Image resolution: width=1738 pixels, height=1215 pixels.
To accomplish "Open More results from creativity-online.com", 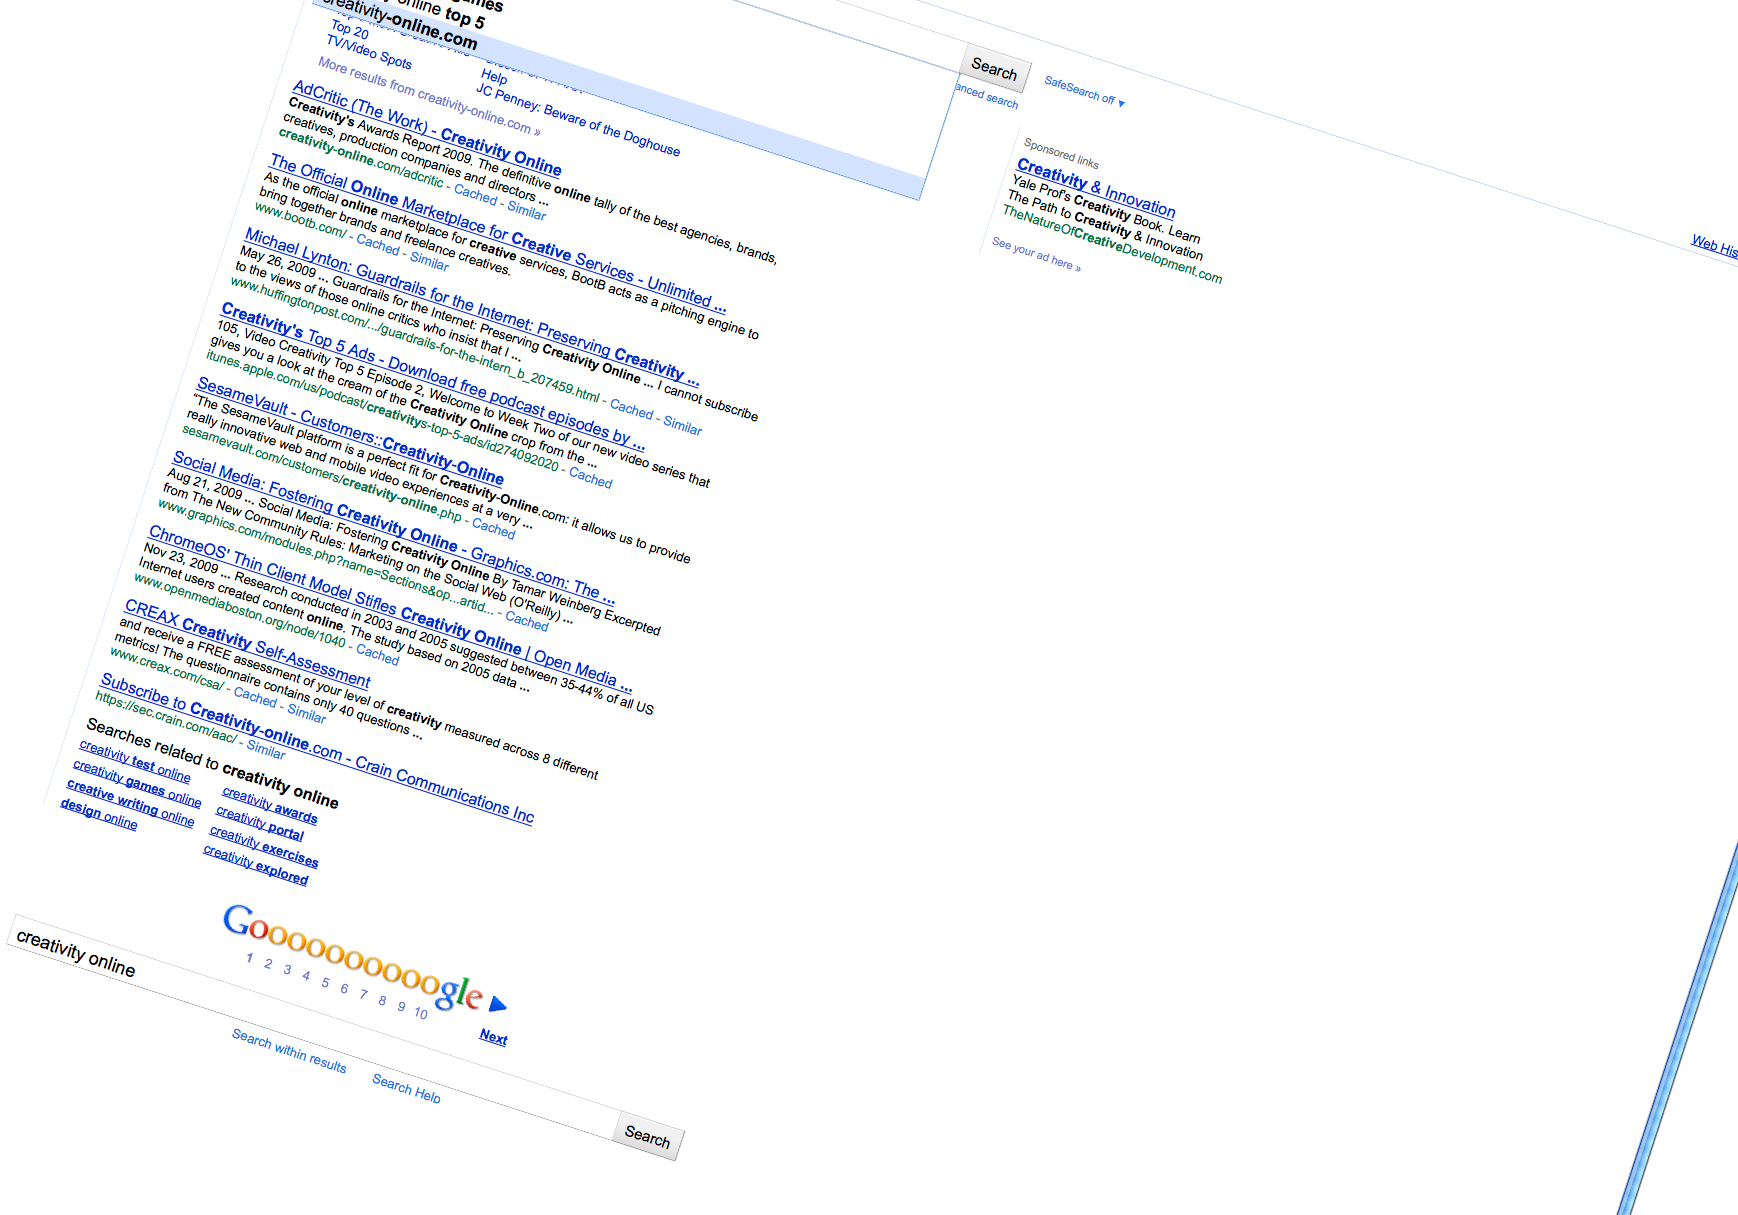I will coord(429,97).
